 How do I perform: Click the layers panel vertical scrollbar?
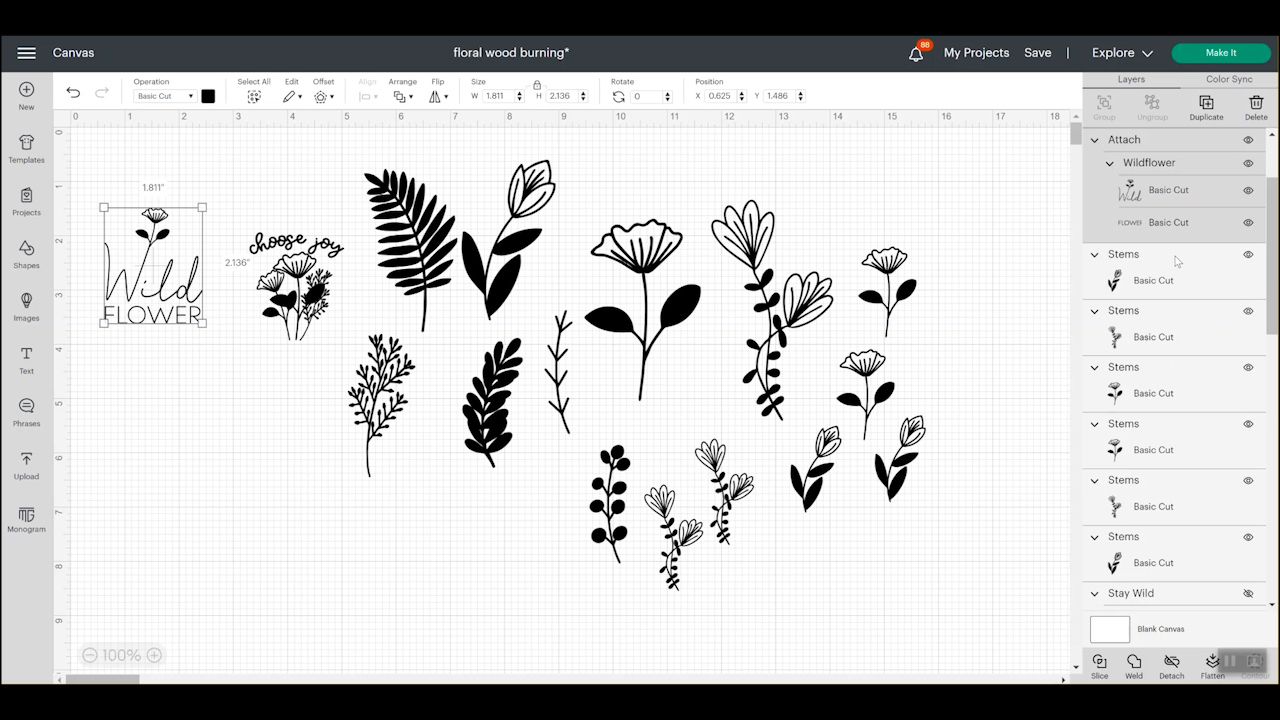tap(1272, 255)
